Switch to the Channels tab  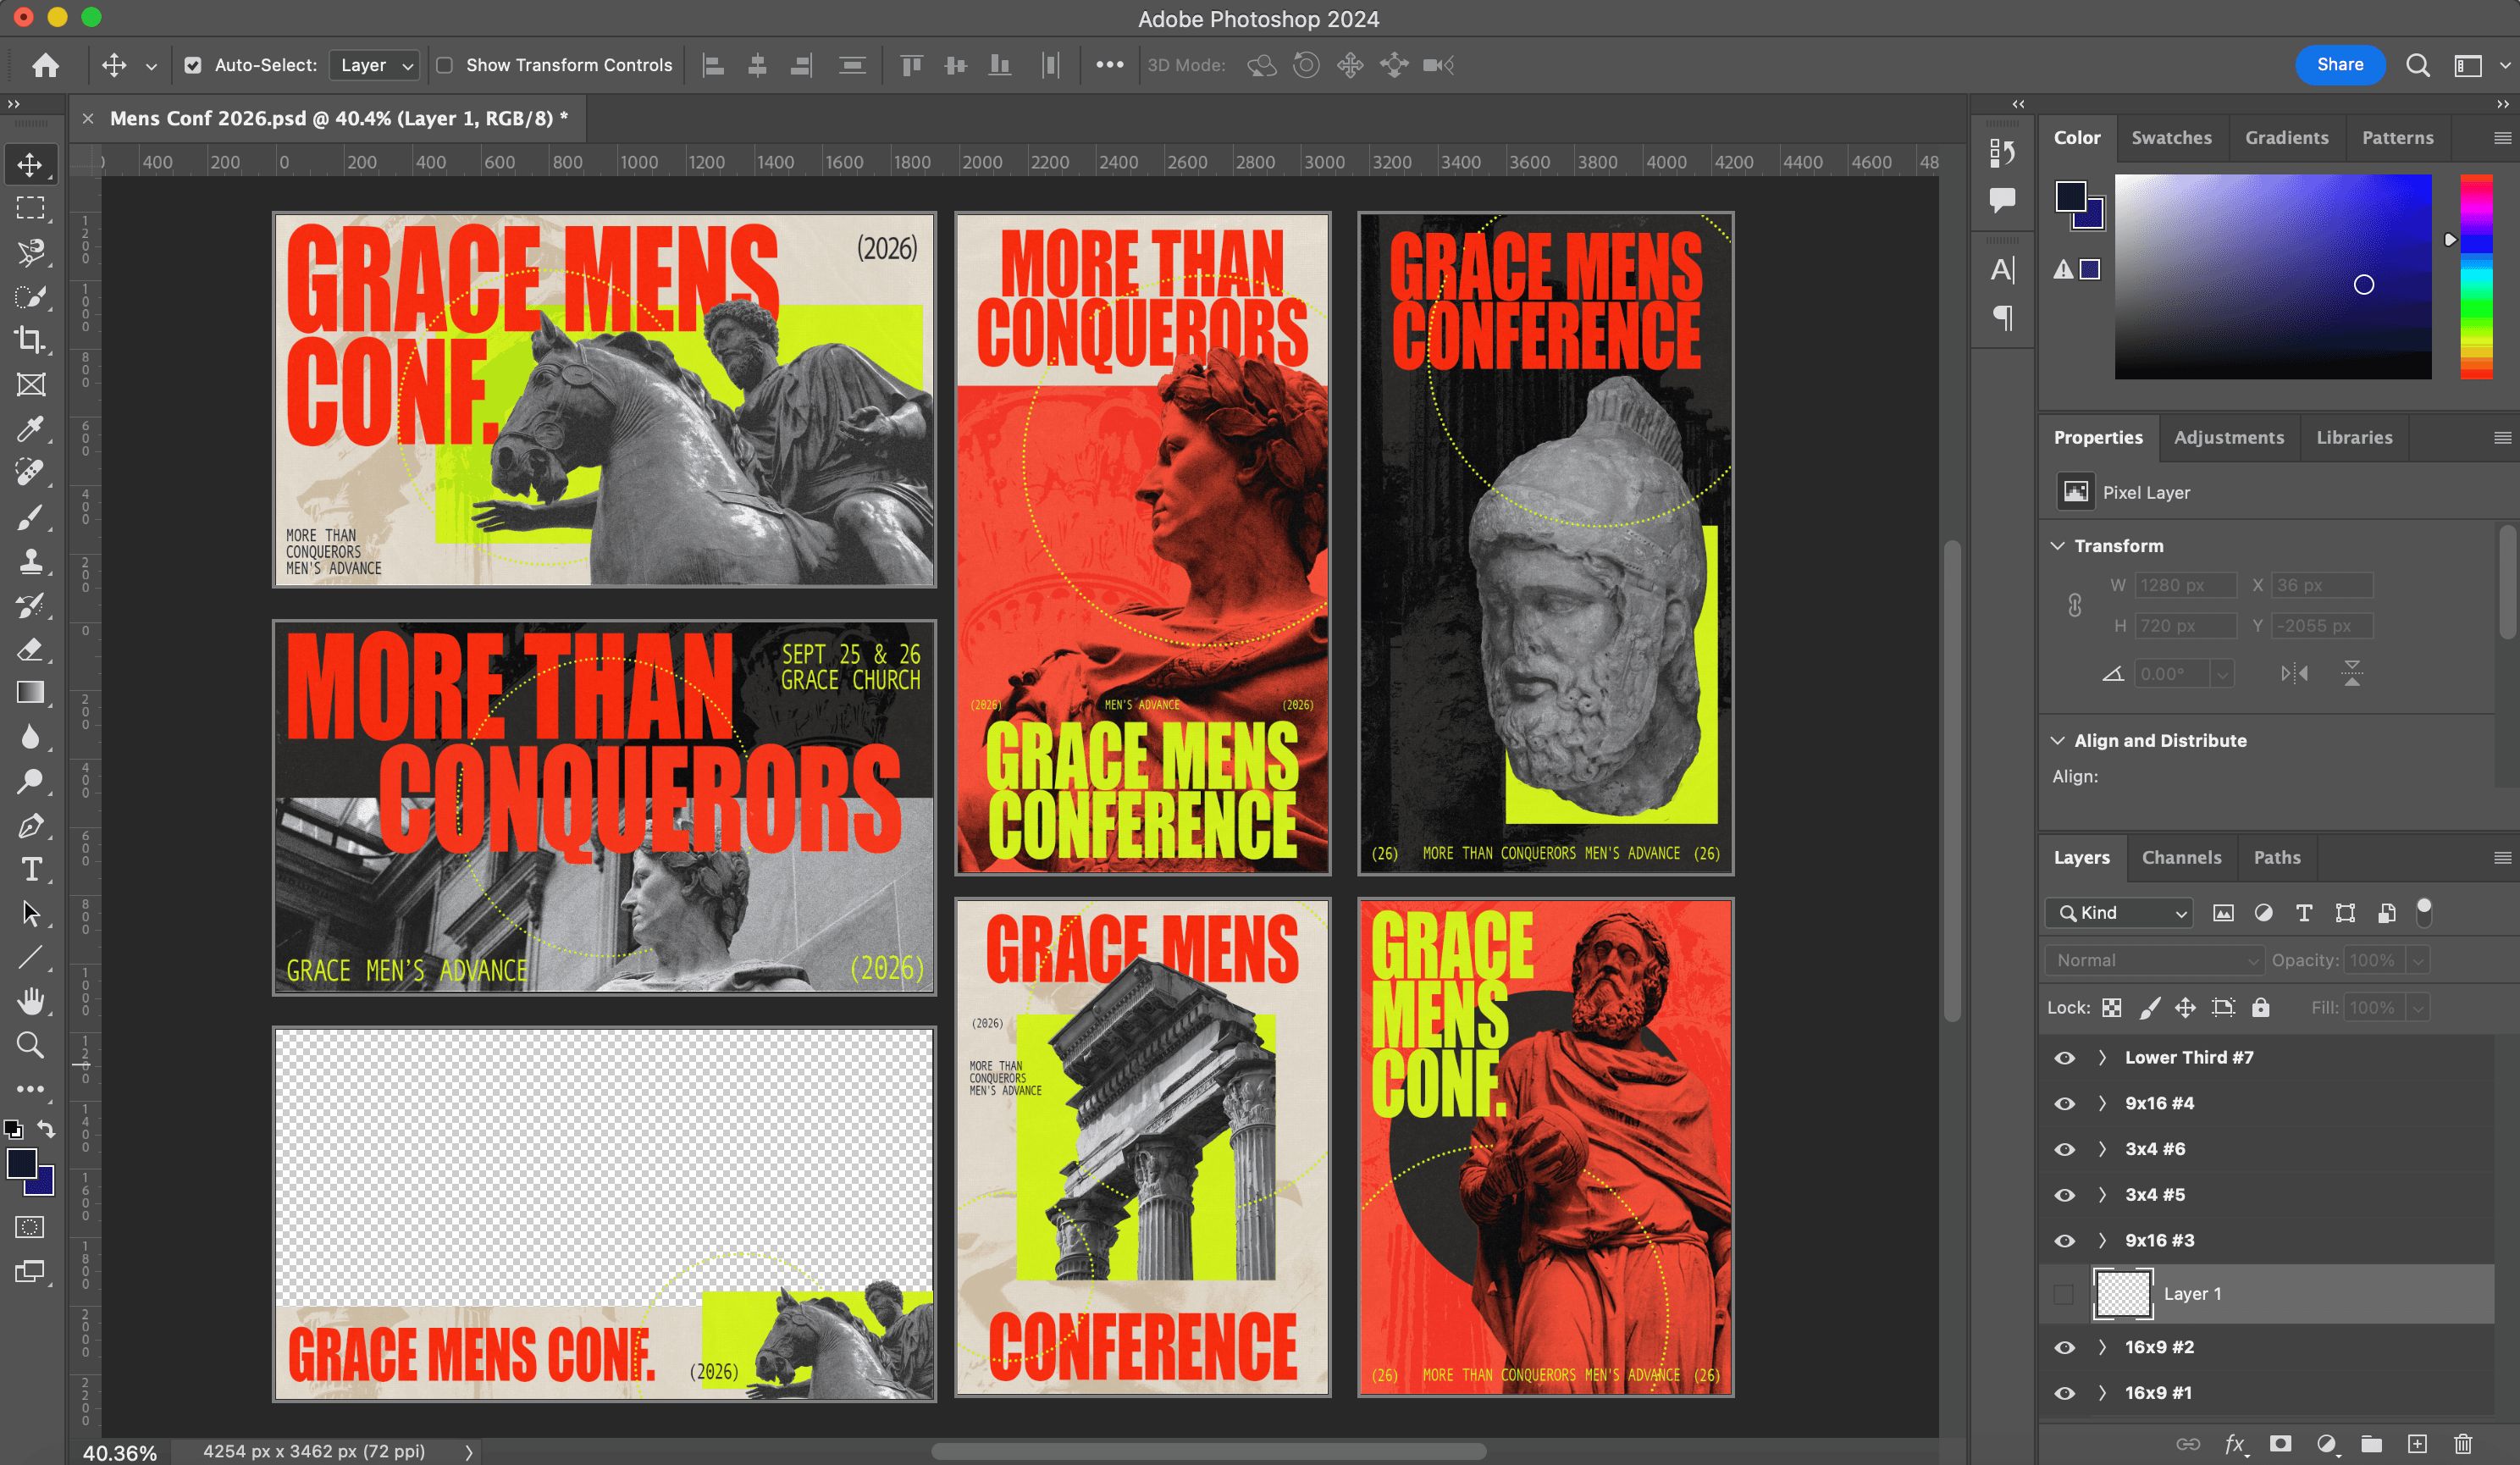(x=2181, y=858)
